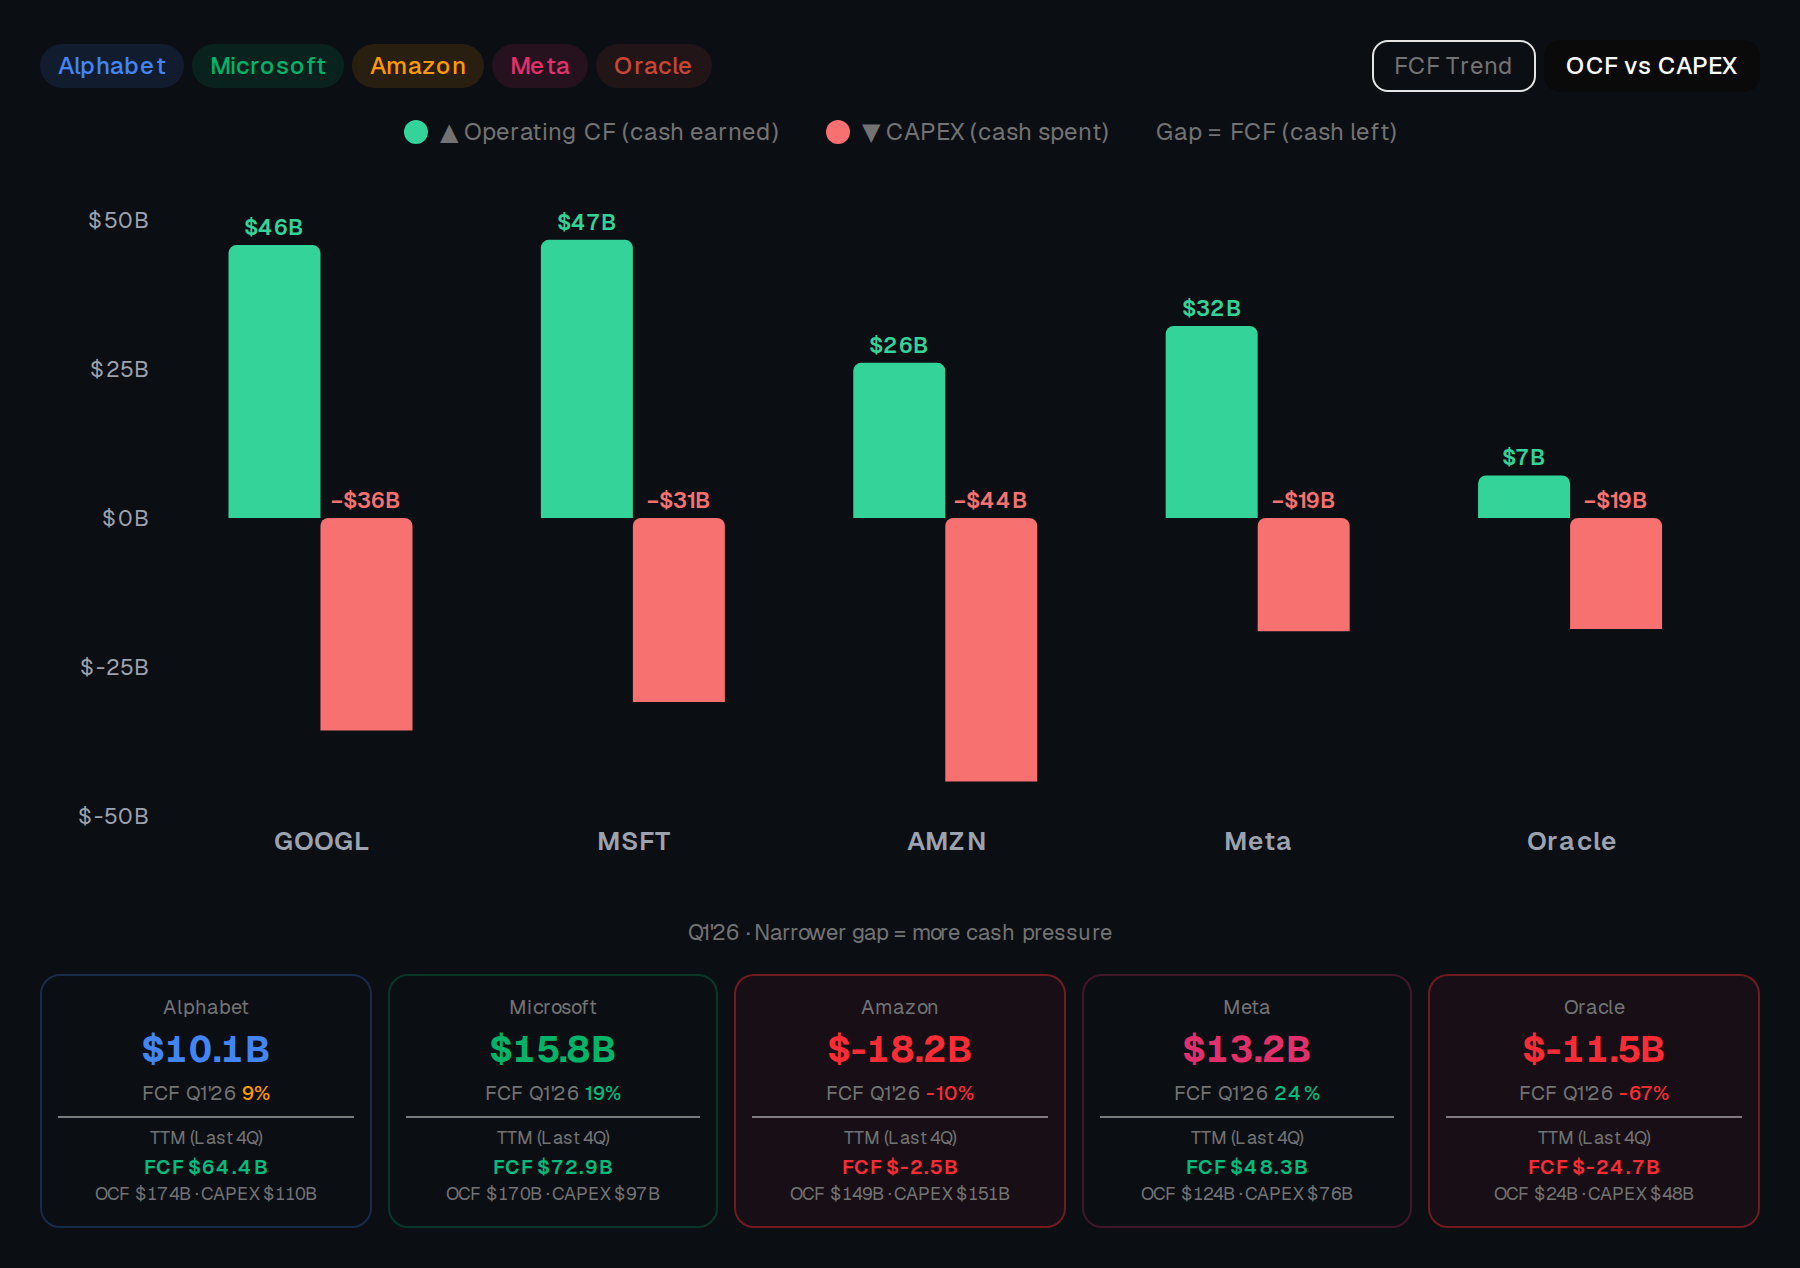This screenshot has width=1800, height=1268.
Task: Click the $50B y-axis tick label
Action: pos(119,220)
